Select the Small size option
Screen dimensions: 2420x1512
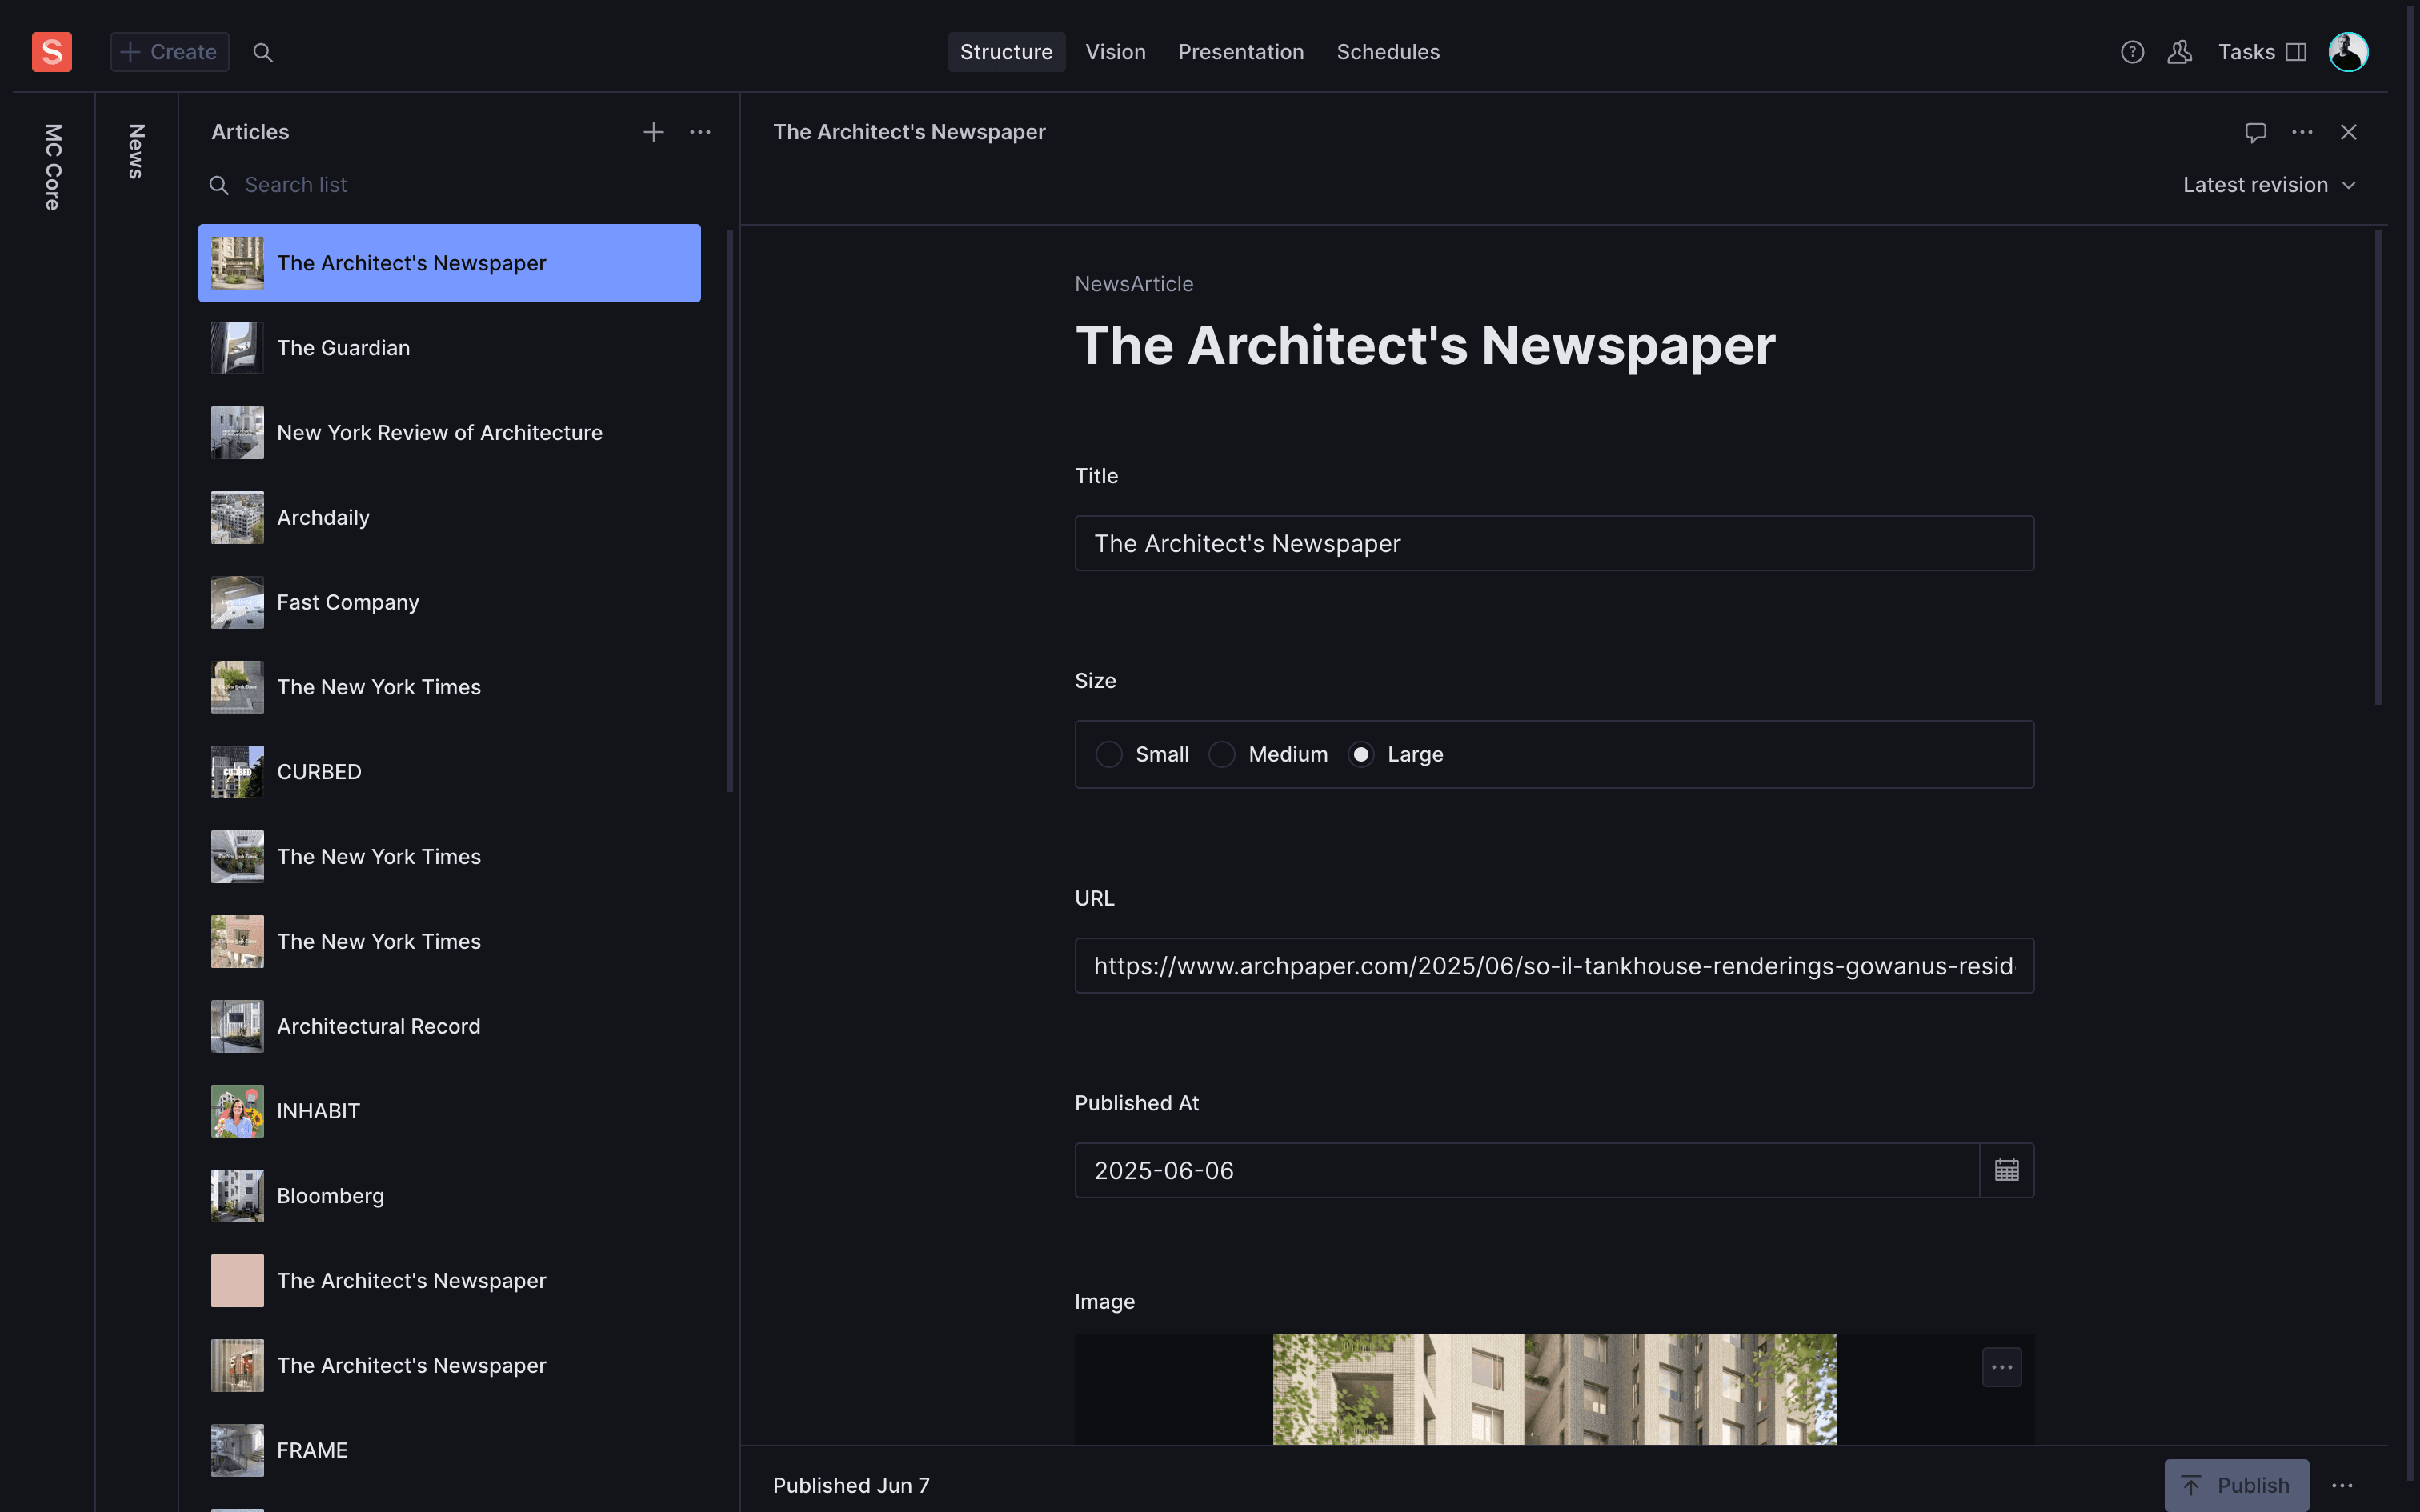tap(1109, 754)
